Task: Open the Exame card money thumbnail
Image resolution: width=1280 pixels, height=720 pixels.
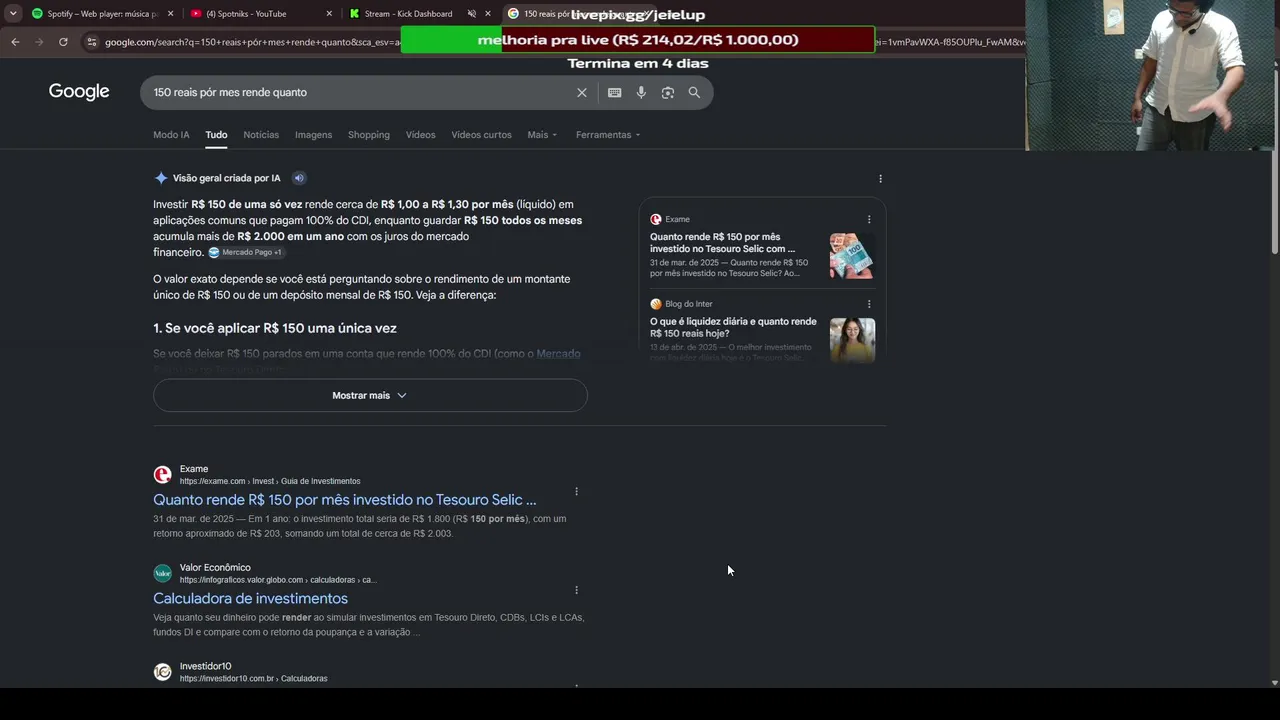Action: [852, 256]
